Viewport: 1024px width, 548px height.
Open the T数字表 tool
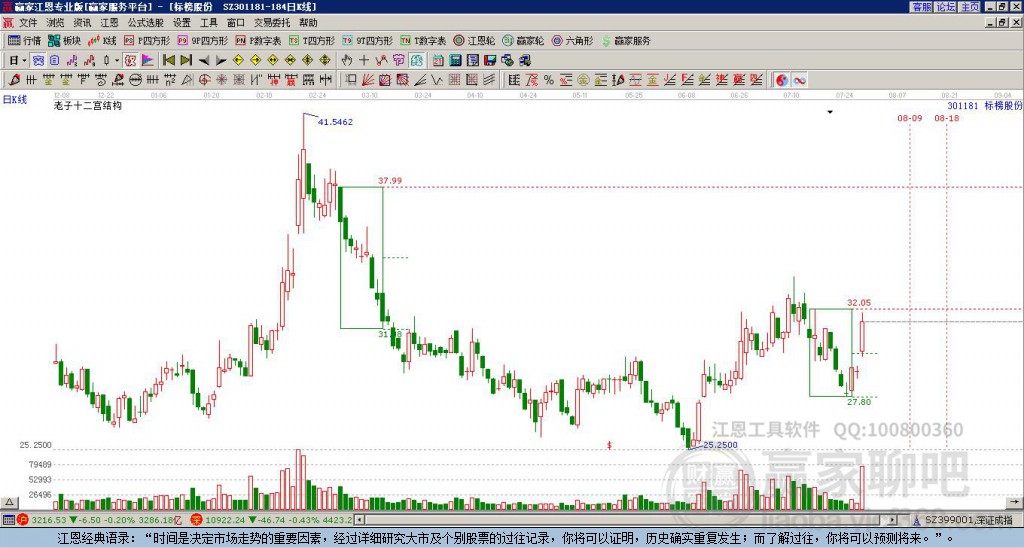pos(423,40)
